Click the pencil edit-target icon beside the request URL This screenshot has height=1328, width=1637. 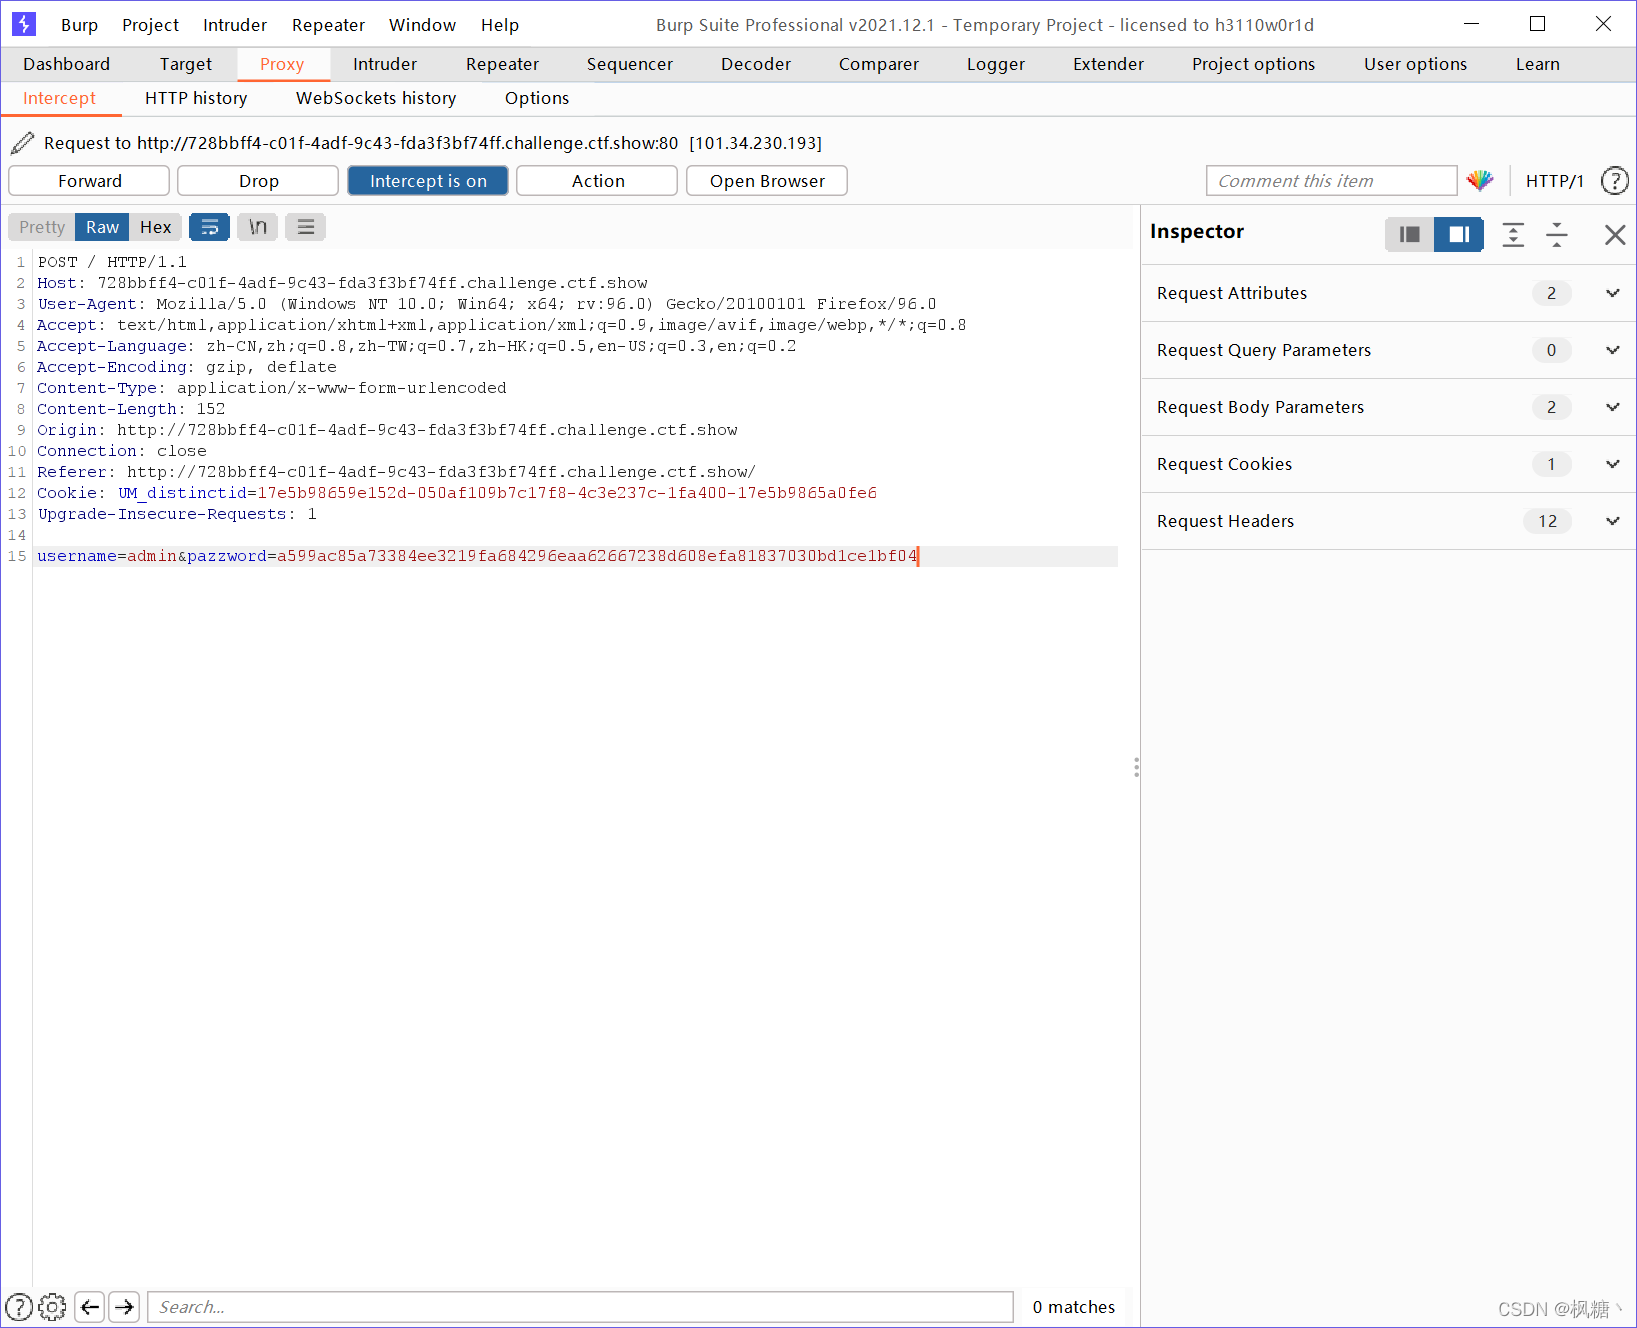click(x=22, y=143)
